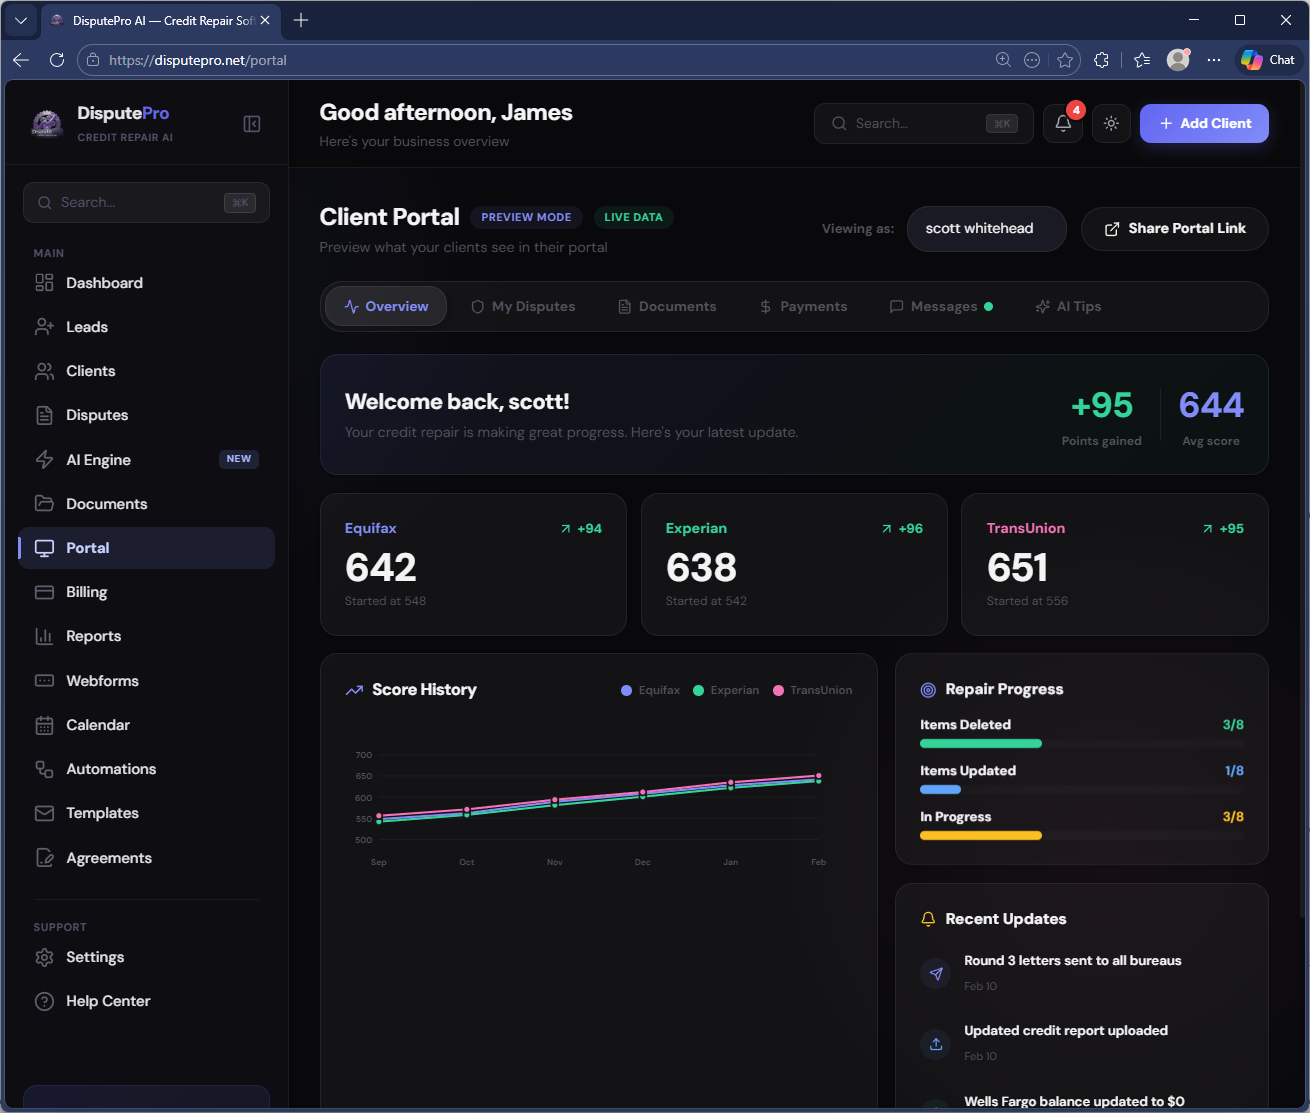Switch to the Payments tab
The width and height of the screenshot is (1310, 1113).
pyautogui.click(x=803, y=306)
